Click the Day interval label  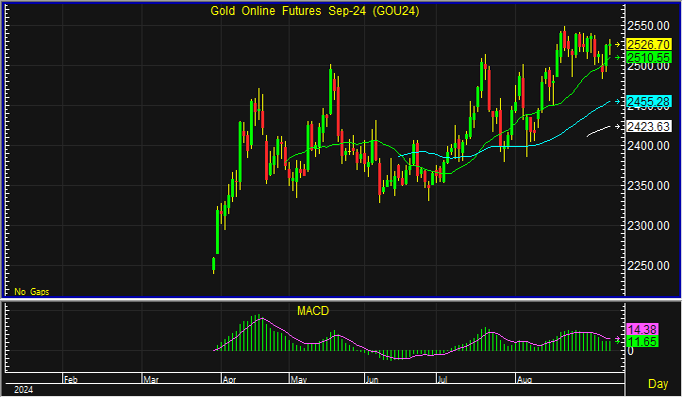coord(658,384)
